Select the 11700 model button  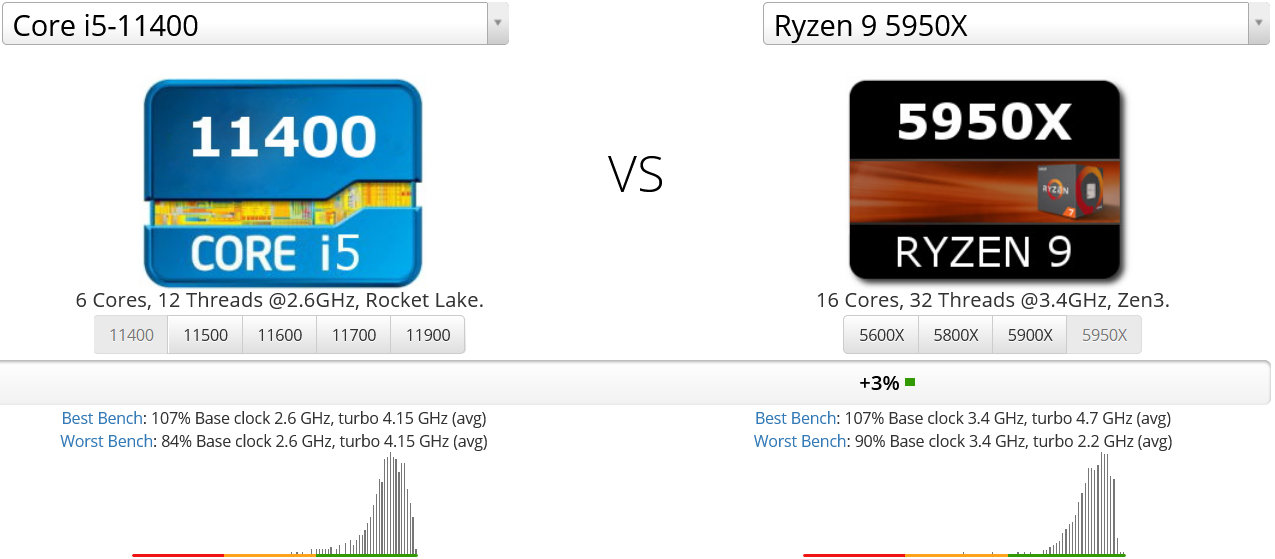click(x=354, y=335)
